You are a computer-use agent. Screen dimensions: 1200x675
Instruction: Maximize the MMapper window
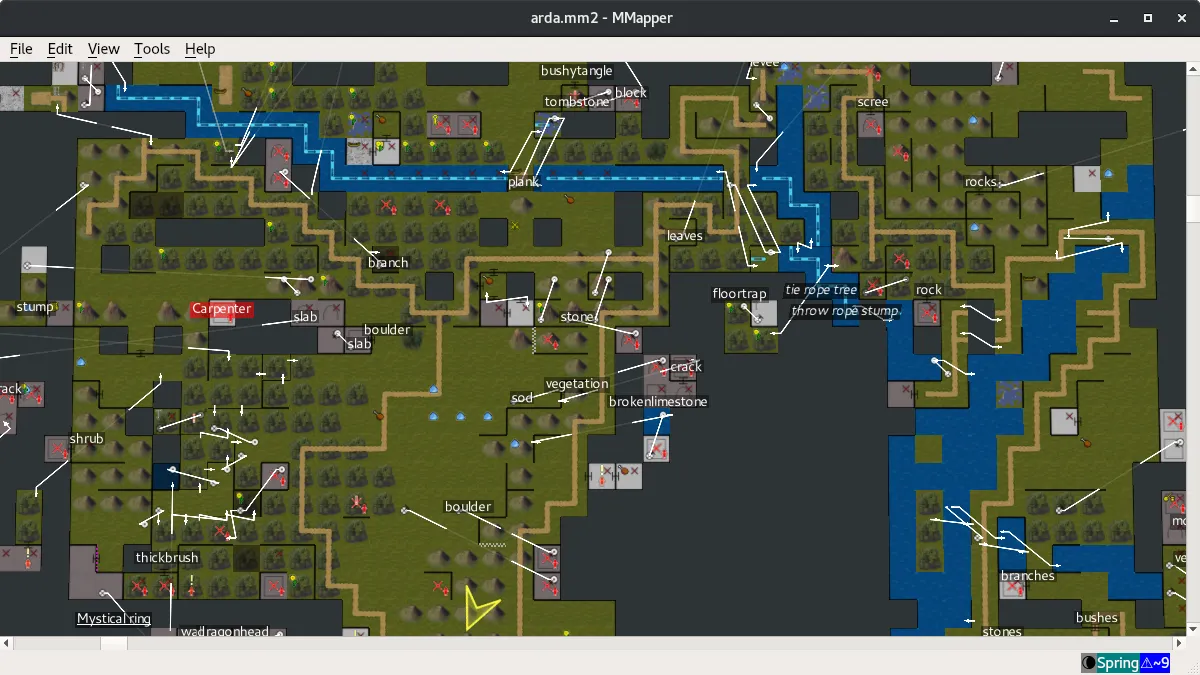[x=1148, y=18]
